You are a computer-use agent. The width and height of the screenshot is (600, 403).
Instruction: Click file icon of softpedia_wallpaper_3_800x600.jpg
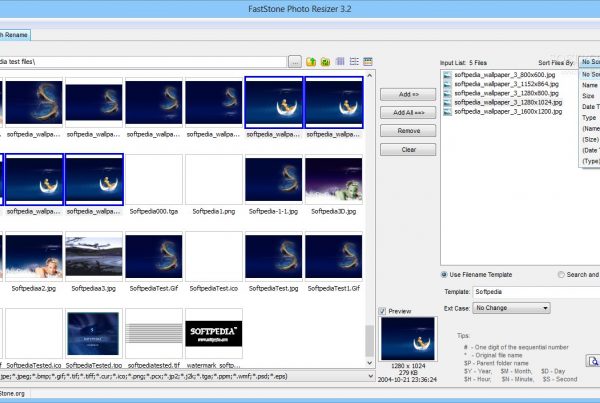[447, 75]
